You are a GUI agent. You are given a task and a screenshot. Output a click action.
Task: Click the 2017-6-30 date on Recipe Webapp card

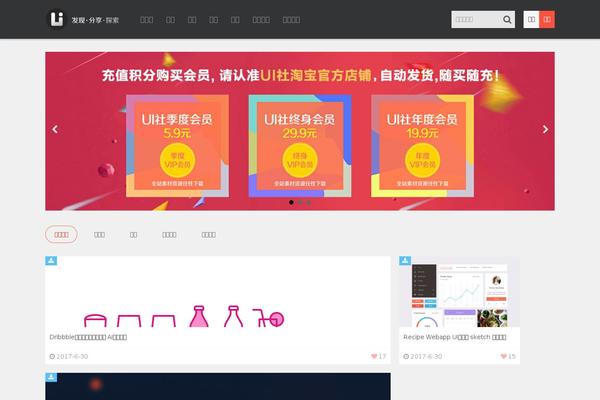tap(426, 356)
